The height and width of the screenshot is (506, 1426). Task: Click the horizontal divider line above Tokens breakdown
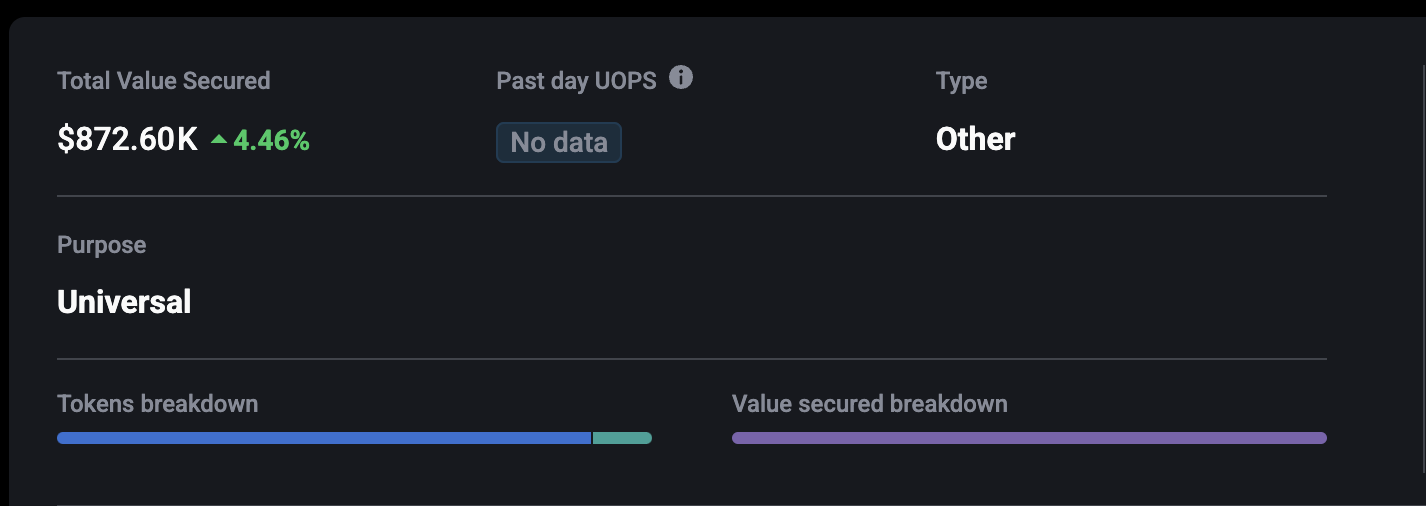coord(692,358)
